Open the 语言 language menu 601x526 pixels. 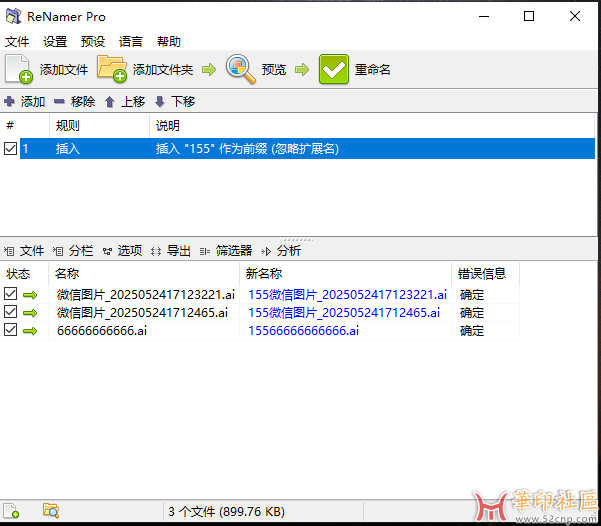[x=131, y=41]
